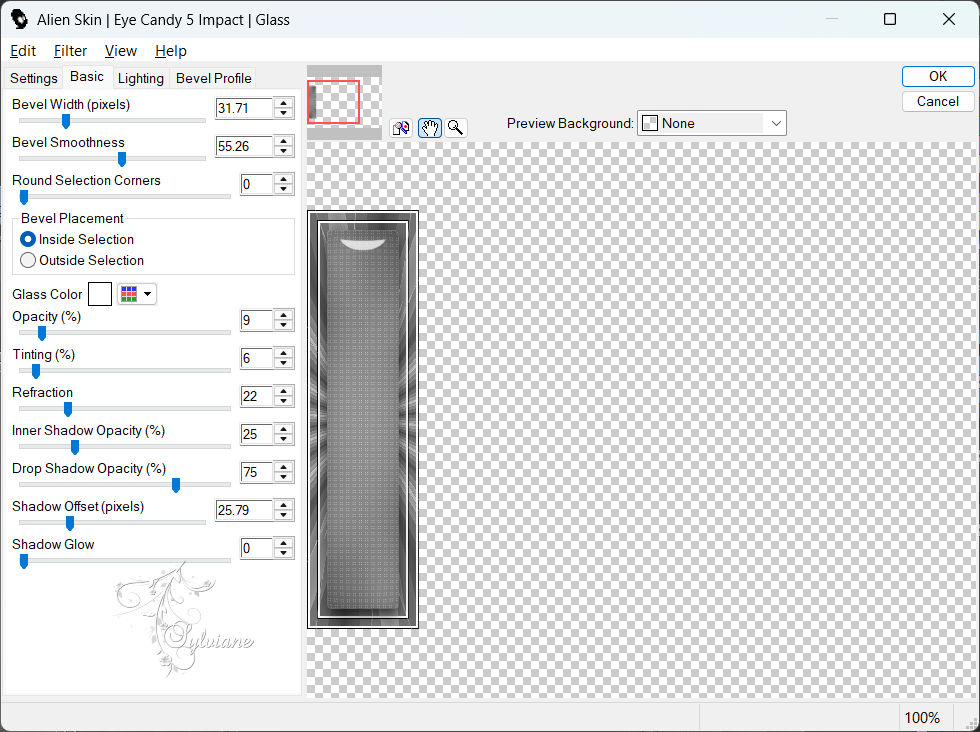
Task: Click the Drop Shadow Opacity value field
Action: coord(257,472)
